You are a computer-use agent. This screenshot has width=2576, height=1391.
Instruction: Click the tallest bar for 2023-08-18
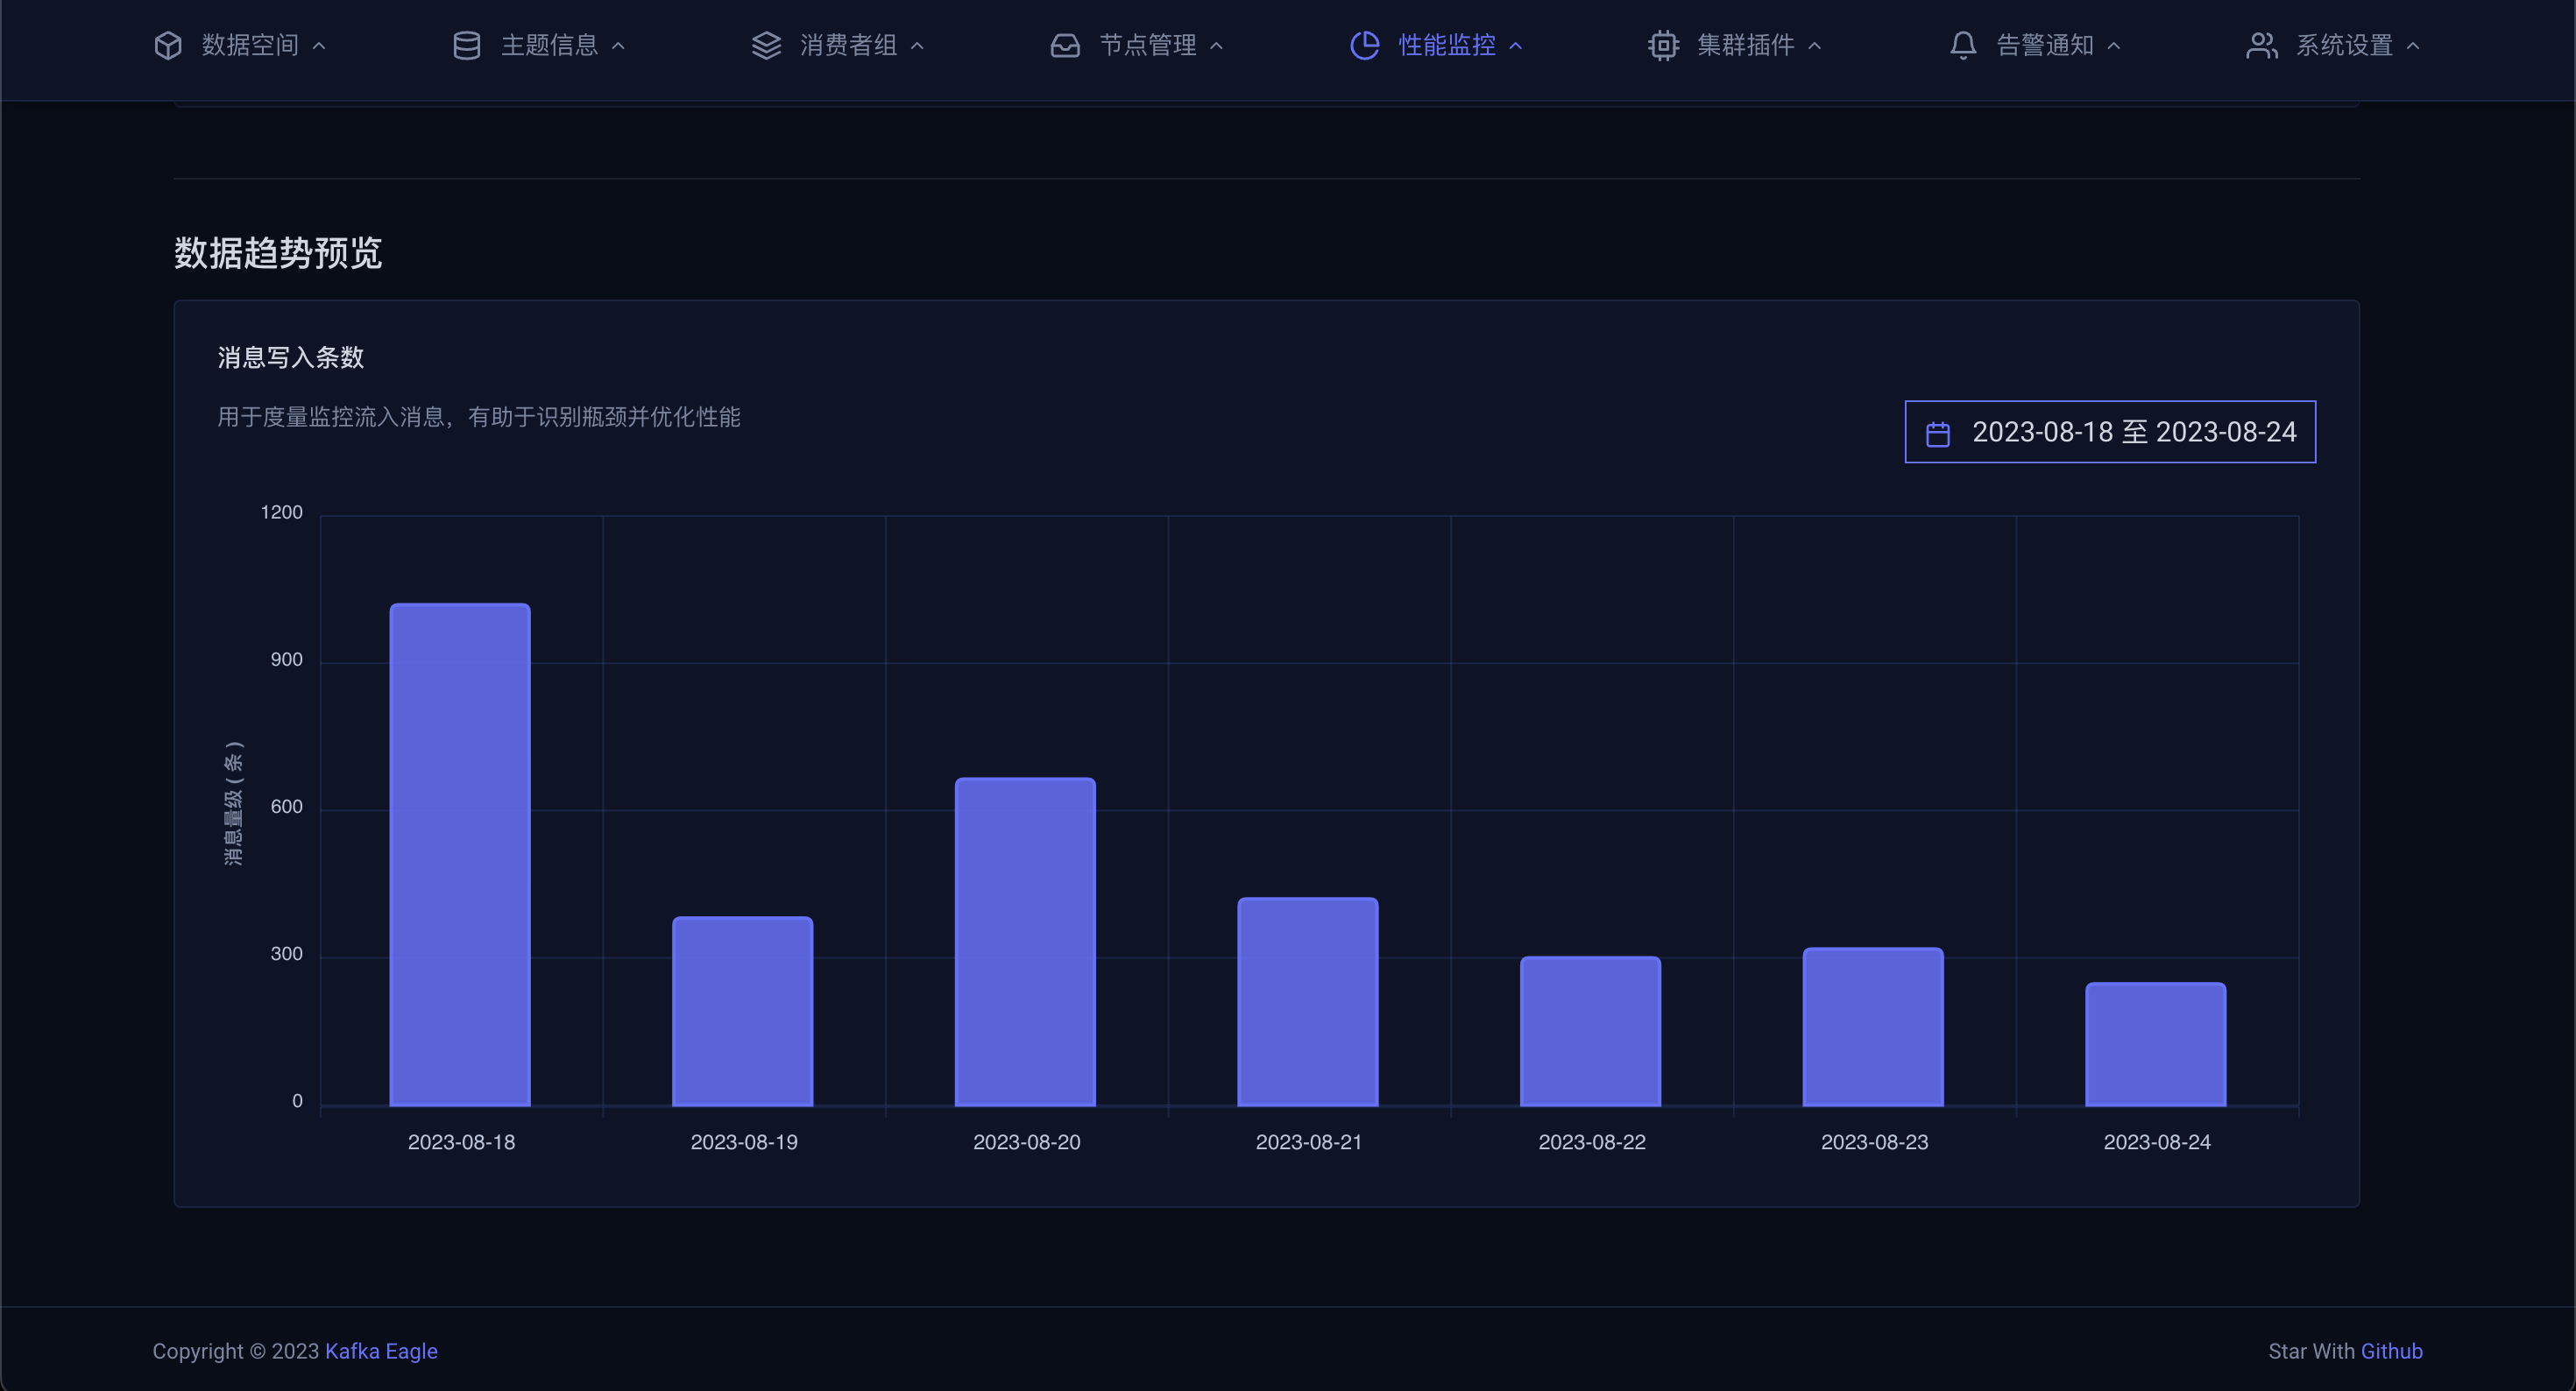[460, 855]
